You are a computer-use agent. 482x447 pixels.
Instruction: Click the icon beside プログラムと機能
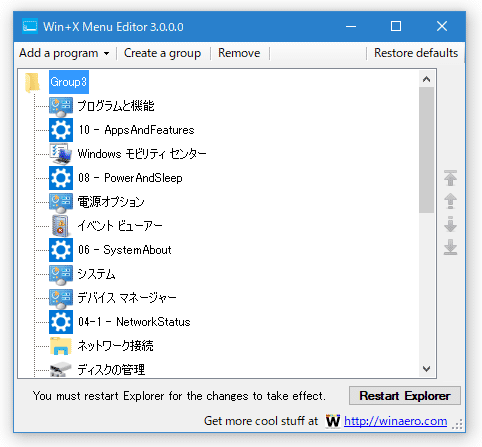pos(61,106)
